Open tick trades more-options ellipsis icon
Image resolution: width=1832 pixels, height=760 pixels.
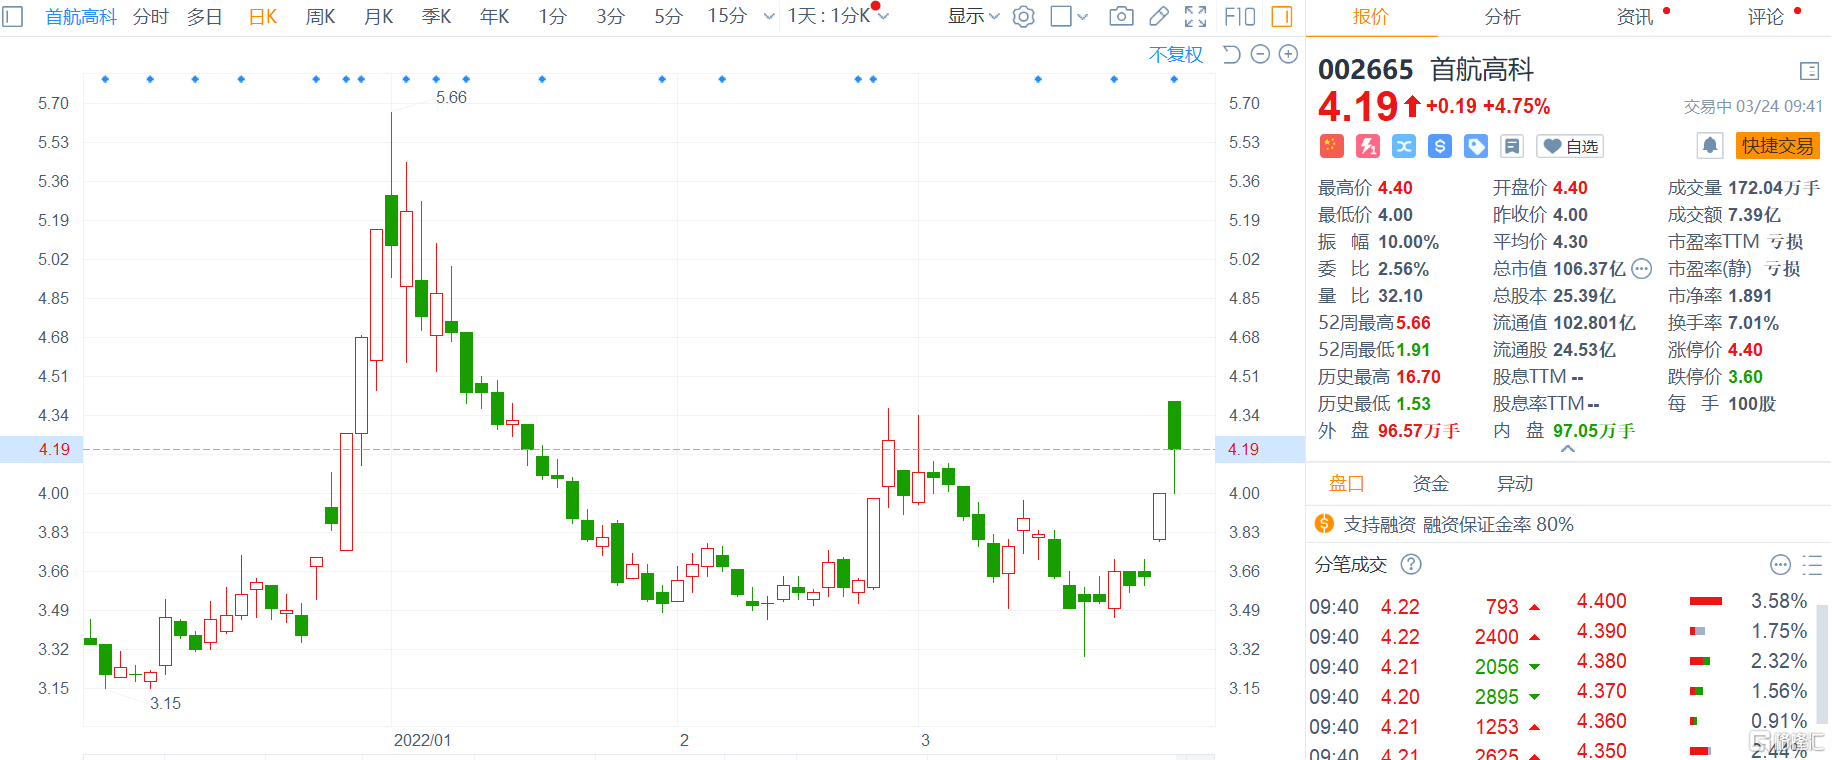pyautogui.click(x=1780, y=564)
